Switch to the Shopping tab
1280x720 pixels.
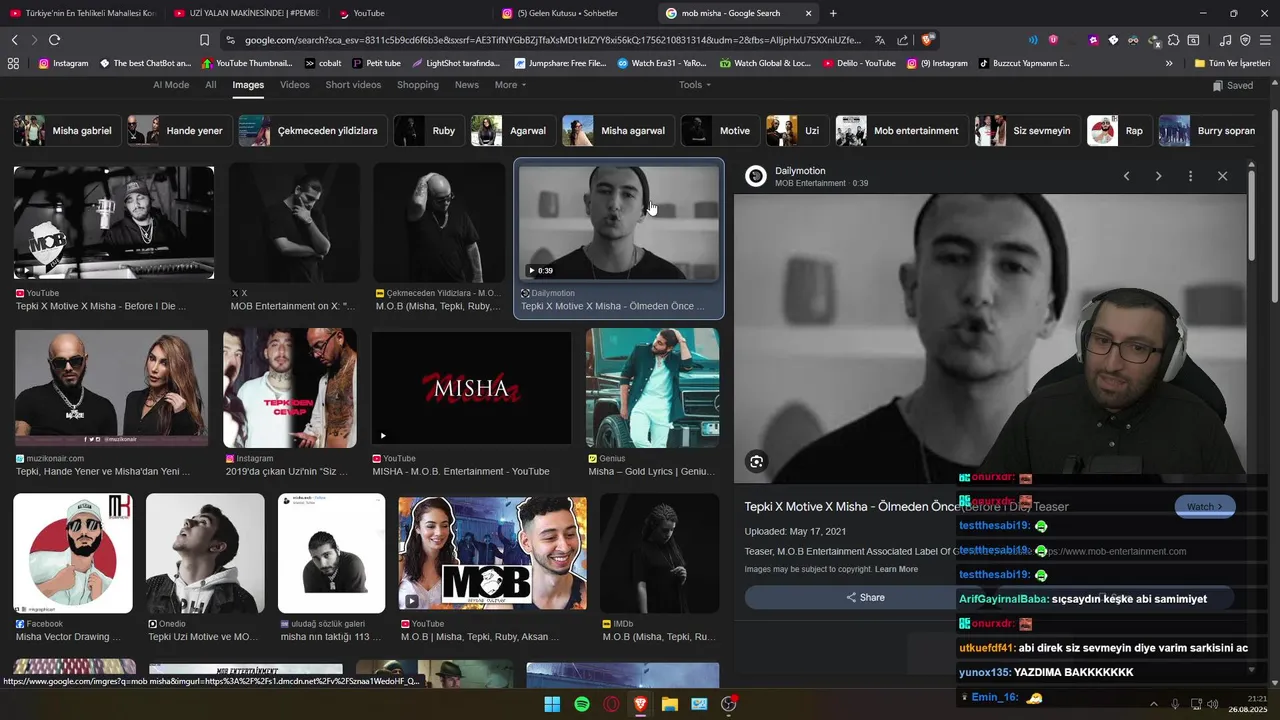[418, 85]
